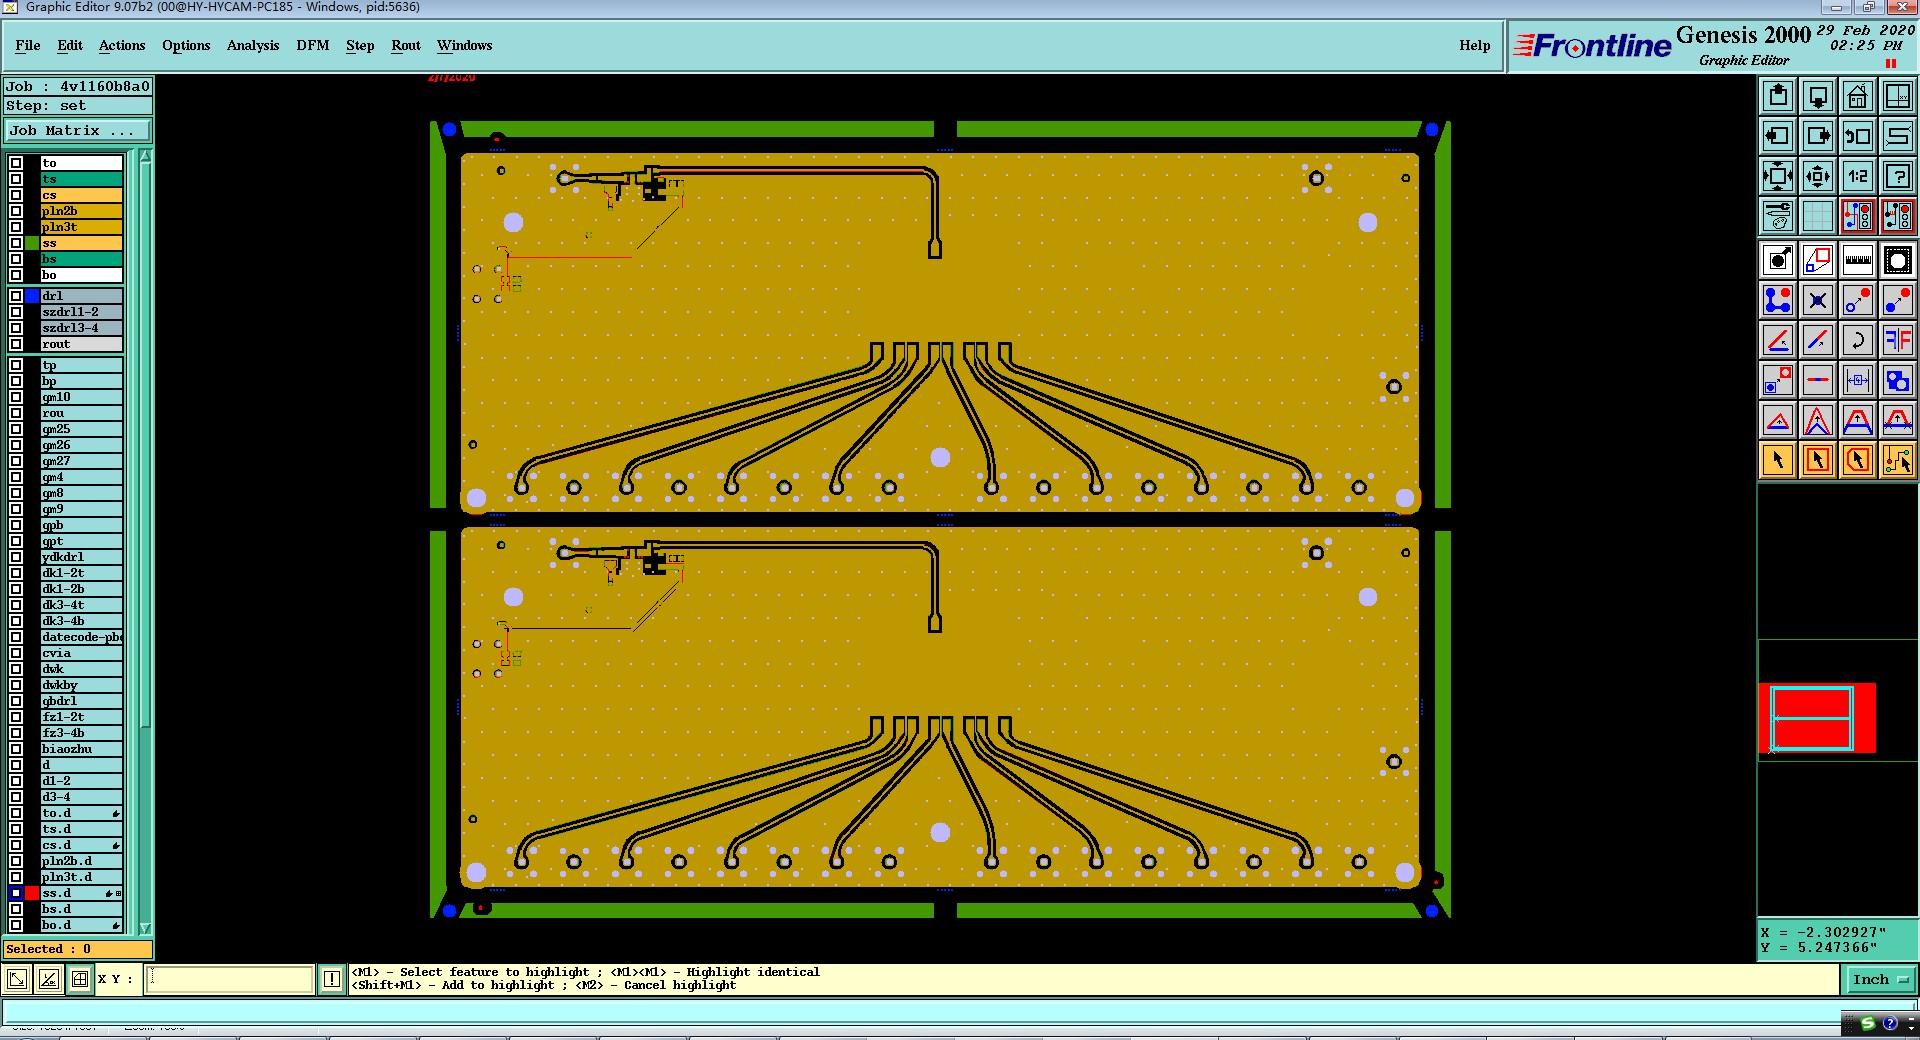Open the Help menu

click(x=1474, y=45)
